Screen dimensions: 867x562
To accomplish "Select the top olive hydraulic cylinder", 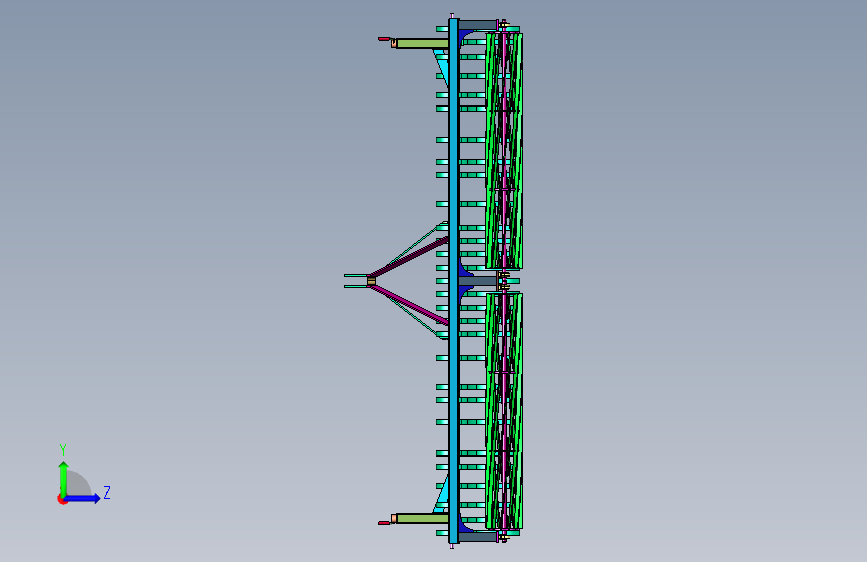I will 422,43.
